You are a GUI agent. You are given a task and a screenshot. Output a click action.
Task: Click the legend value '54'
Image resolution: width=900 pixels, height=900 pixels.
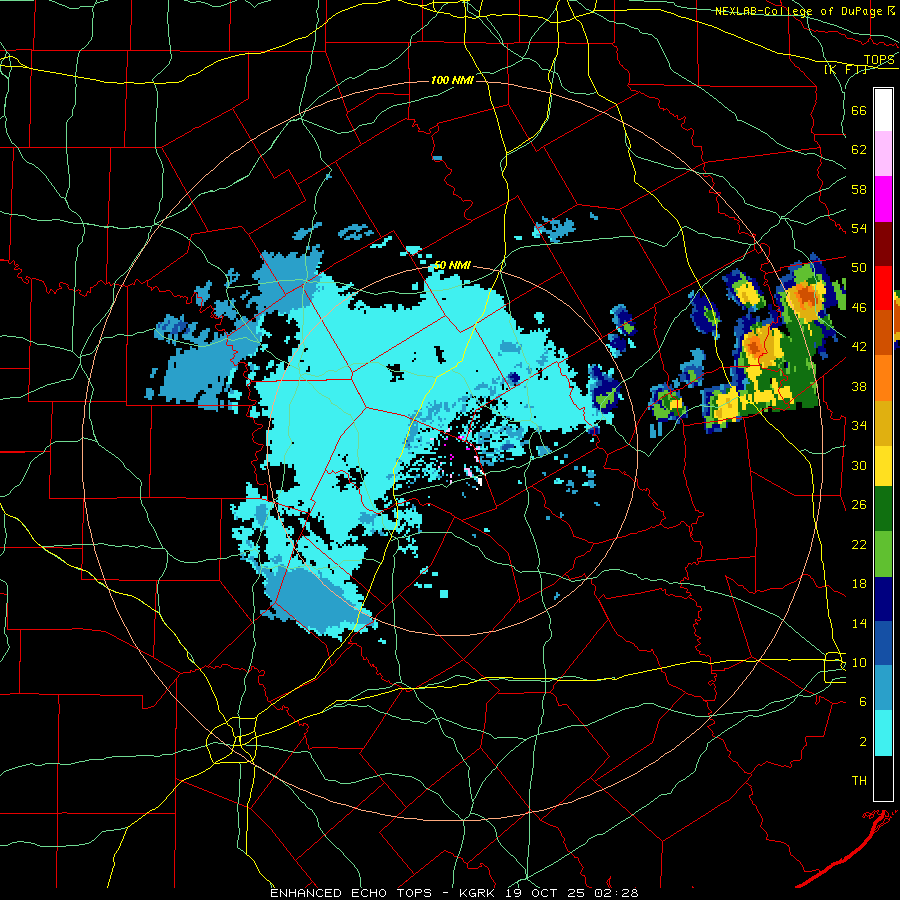point(859,228)
